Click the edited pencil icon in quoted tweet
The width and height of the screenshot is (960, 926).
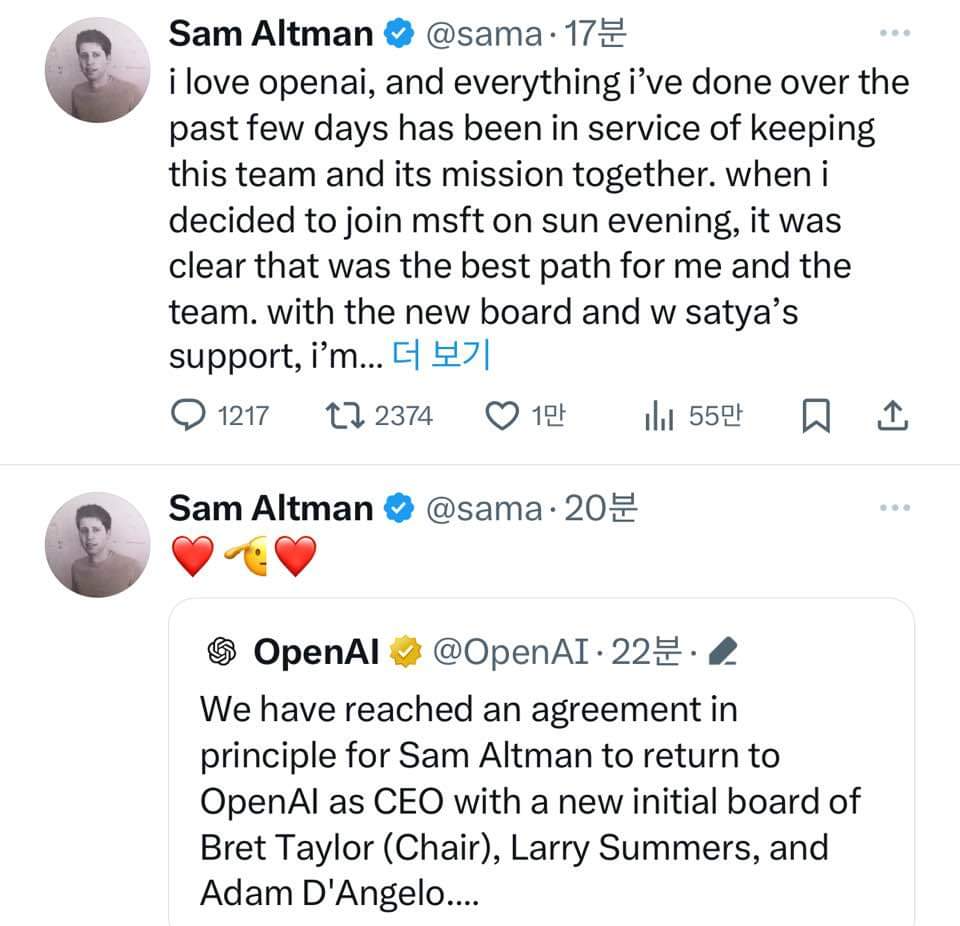722,653
